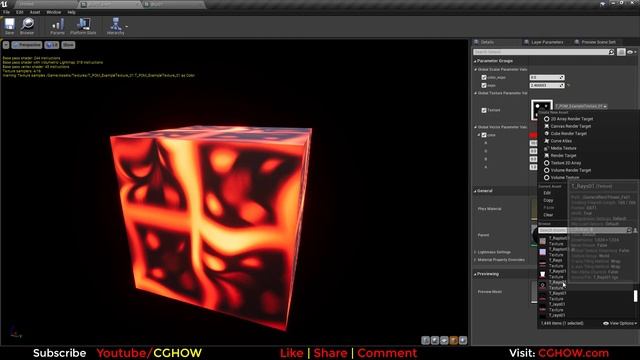The image size is (640, 360).
Task: Click the Perspective viewport button
Action: [27, 45]
